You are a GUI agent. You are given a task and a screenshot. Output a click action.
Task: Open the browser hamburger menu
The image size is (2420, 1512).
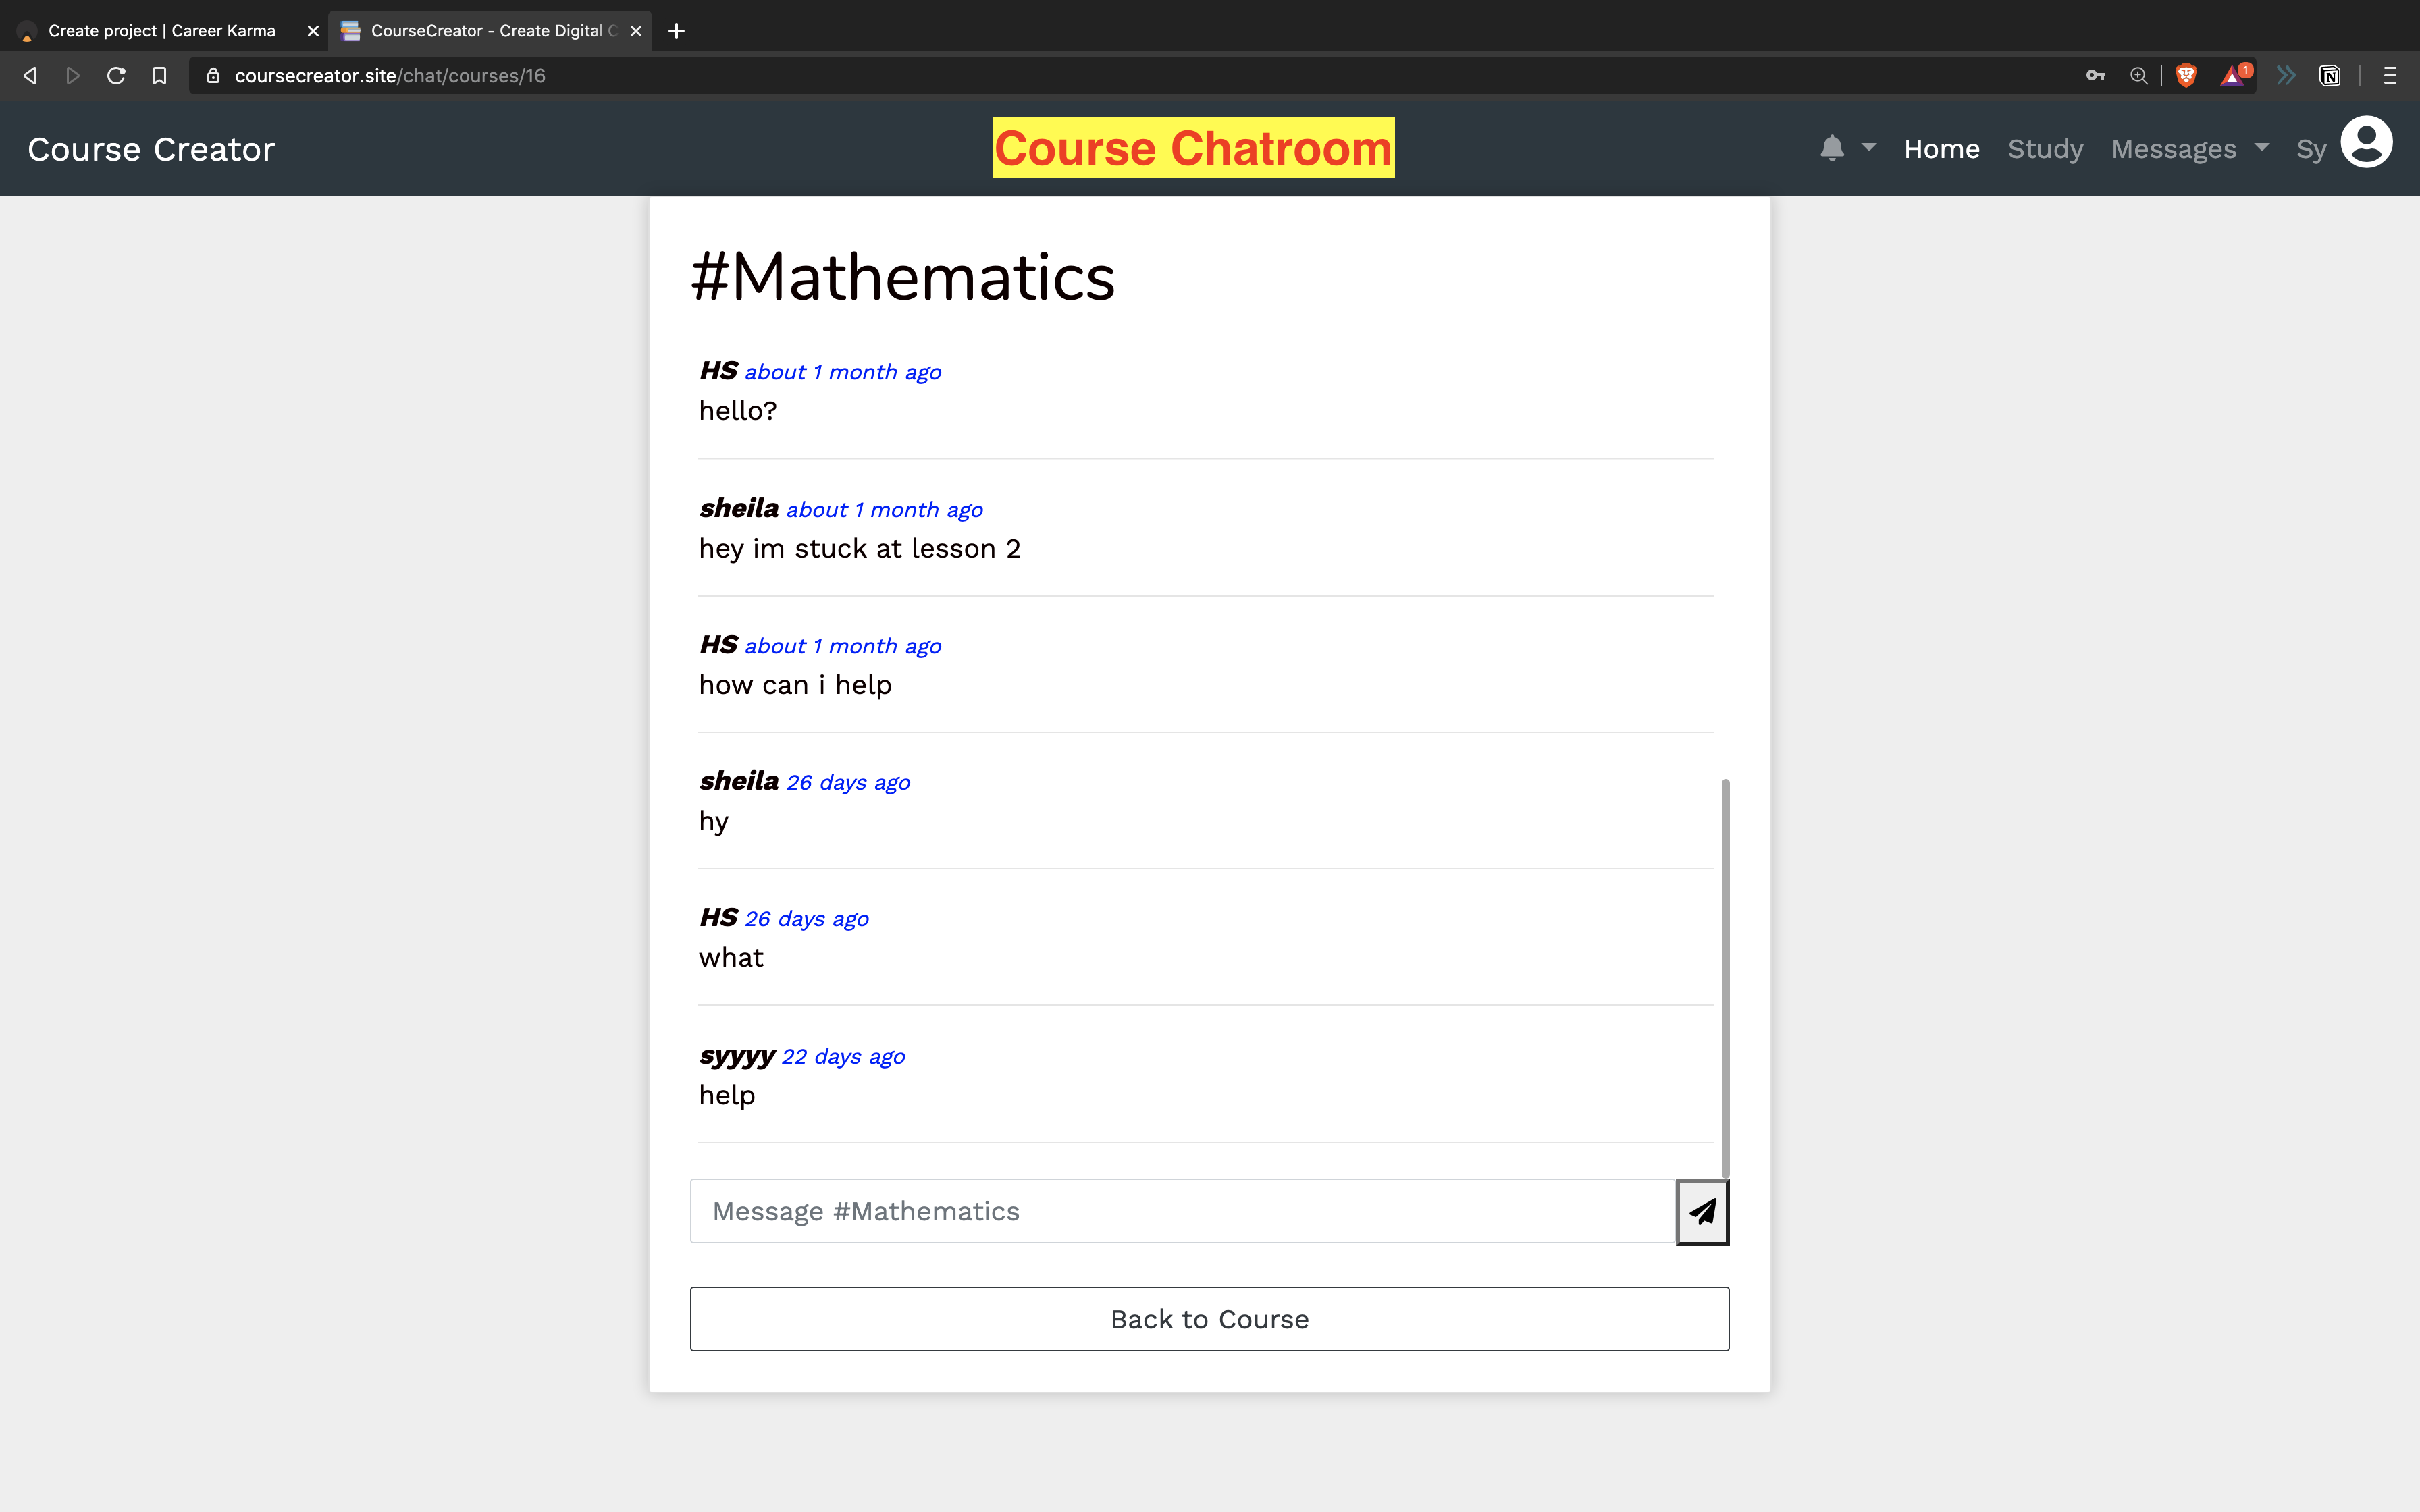click(2390, 76)
